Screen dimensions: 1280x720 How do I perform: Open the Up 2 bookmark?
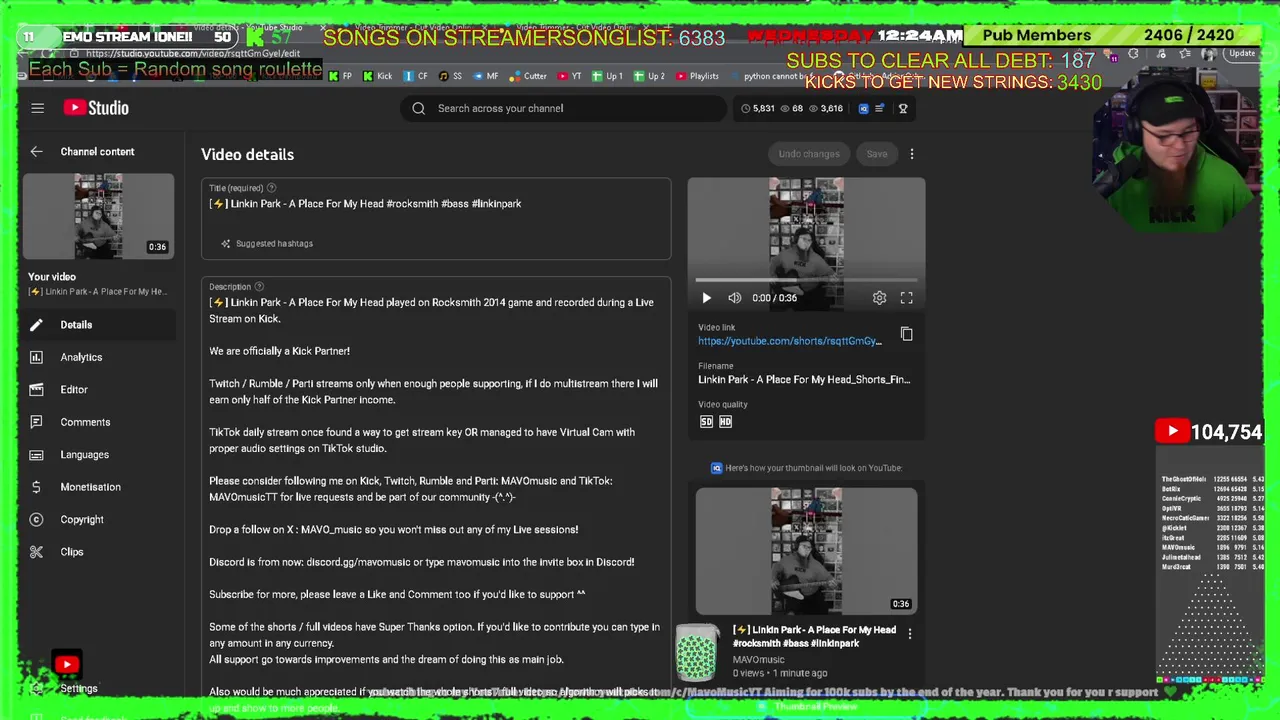pyautogui.click(x=649, y=76)
